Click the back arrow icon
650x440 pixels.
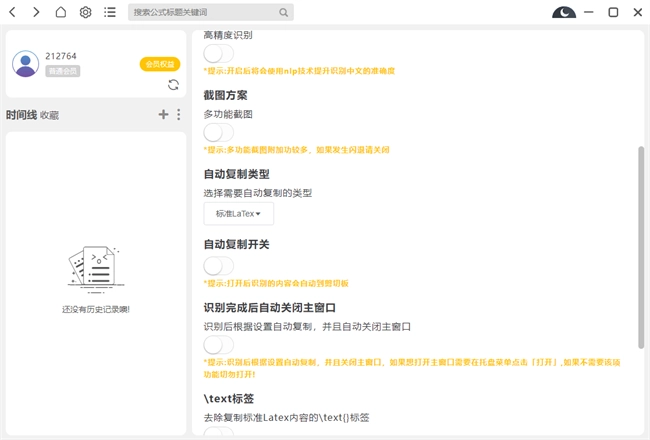pos(12,13)
